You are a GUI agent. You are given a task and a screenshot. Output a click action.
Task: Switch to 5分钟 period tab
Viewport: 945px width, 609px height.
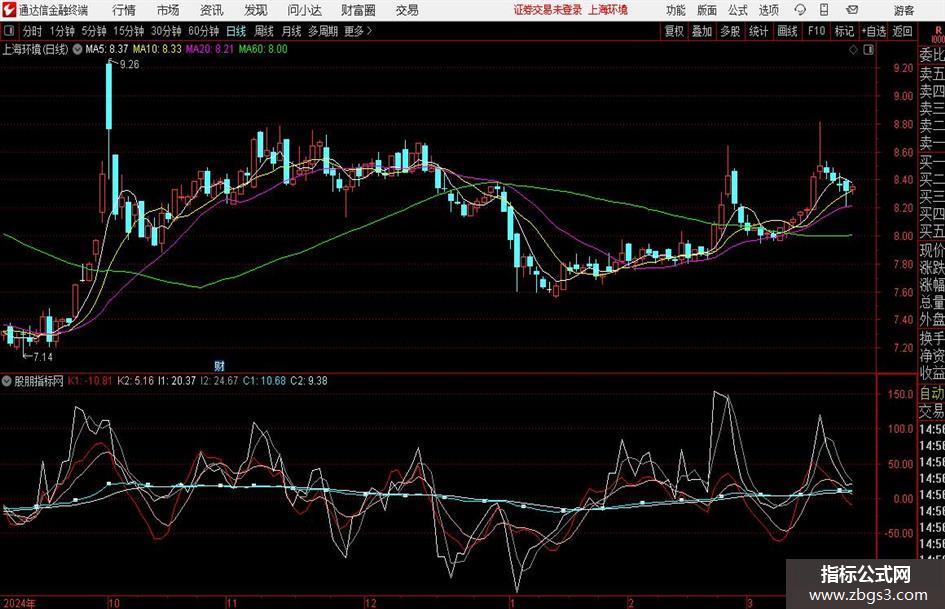coord(94,31)
